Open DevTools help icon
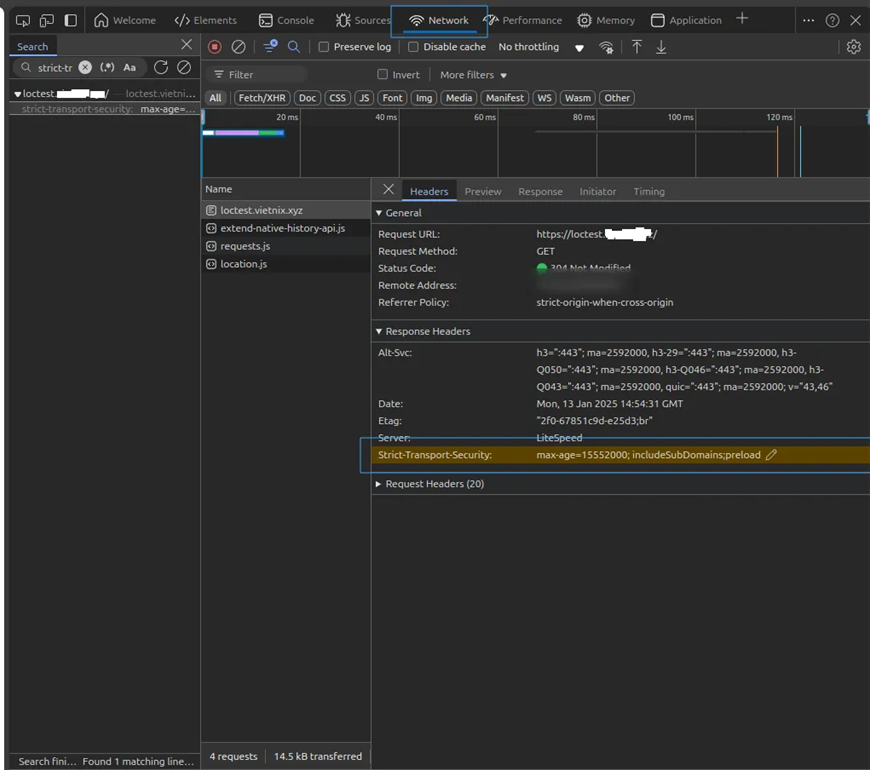 (x=832, y=21)
